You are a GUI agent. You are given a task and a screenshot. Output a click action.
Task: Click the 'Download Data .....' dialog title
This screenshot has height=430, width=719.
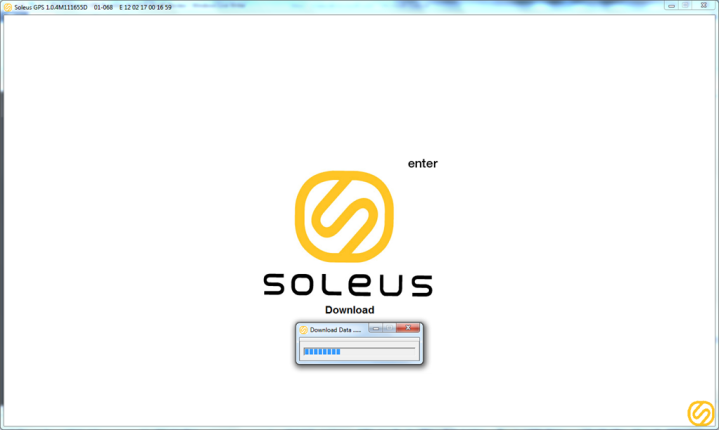coord(335,330)
